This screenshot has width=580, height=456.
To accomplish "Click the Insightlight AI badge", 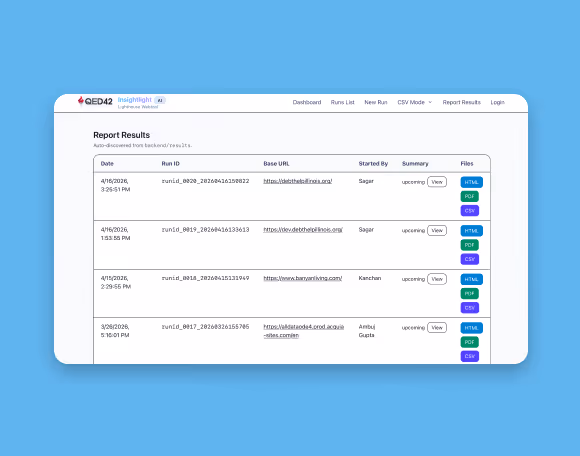I will click(x=160, y=100).
